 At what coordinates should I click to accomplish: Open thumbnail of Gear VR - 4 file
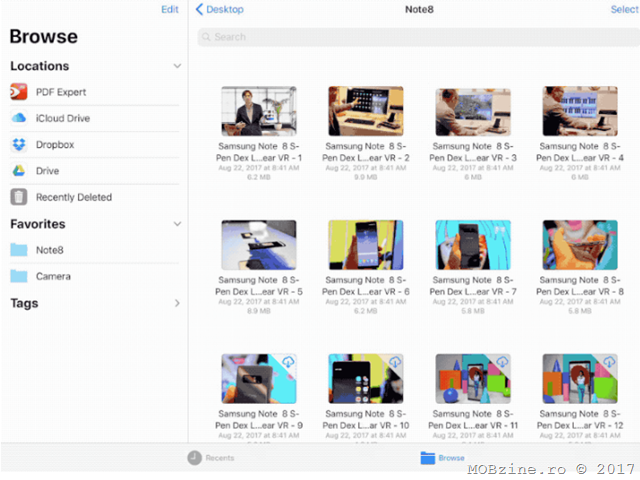tap(580, 111)
